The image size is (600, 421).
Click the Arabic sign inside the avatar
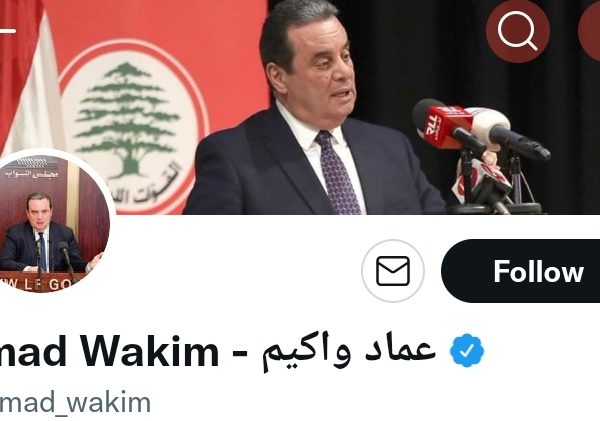[x=32, y=174]
